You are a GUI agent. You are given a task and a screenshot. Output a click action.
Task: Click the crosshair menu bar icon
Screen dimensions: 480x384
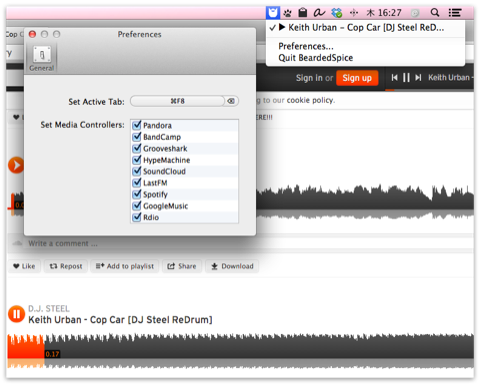point(354,13)
